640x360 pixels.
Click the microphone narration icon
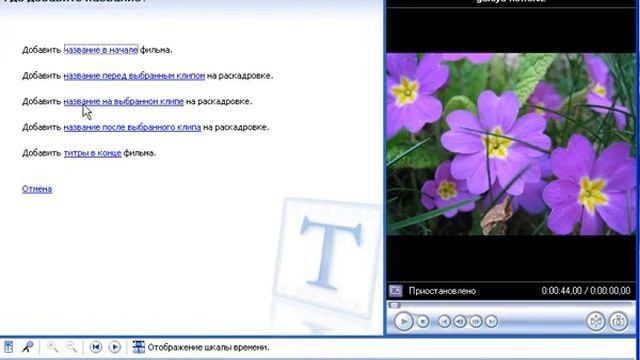point(28,347)
